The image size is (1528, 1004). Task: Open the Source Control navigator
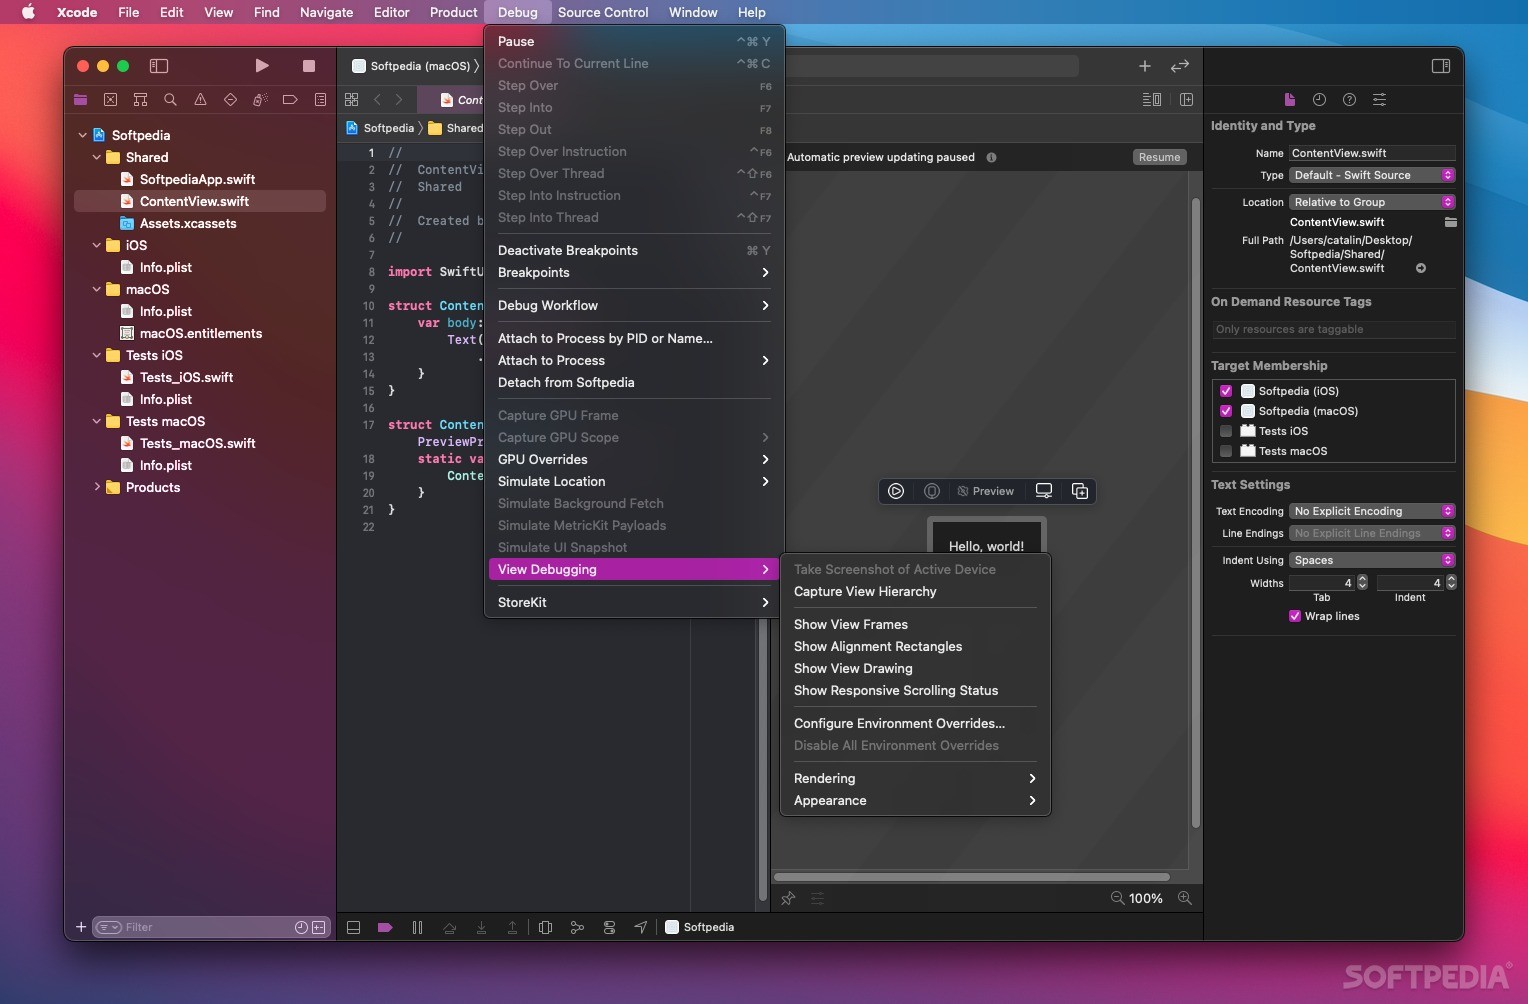point(111,100)
